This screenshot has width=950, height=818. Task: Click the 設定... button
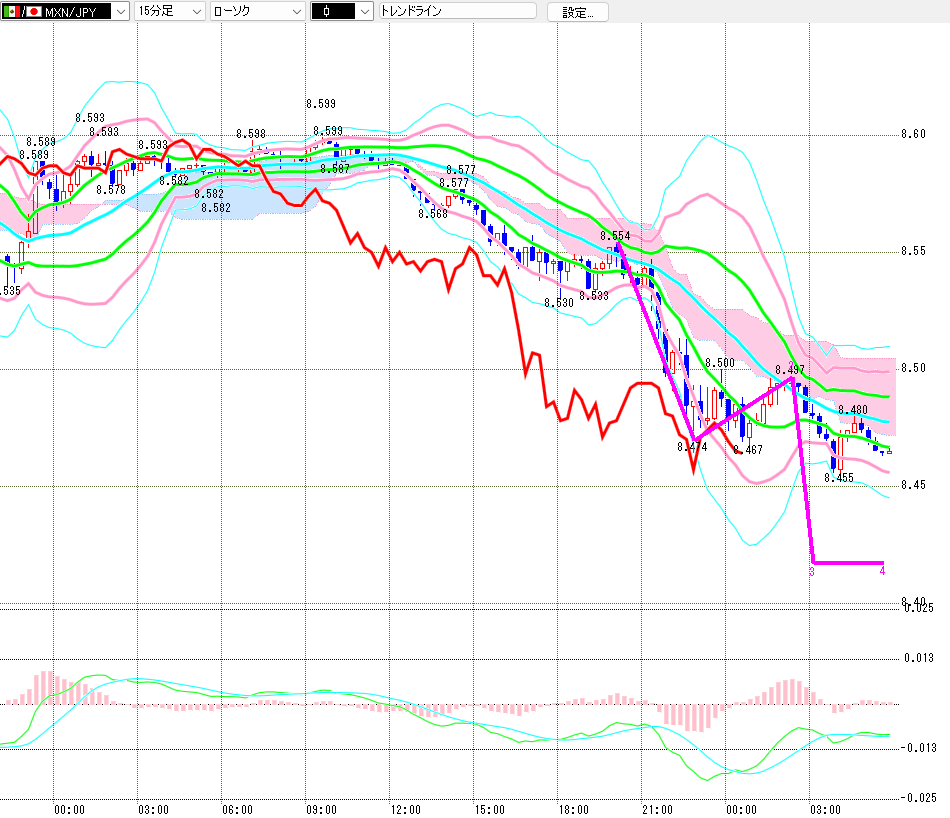coord(577,12)
